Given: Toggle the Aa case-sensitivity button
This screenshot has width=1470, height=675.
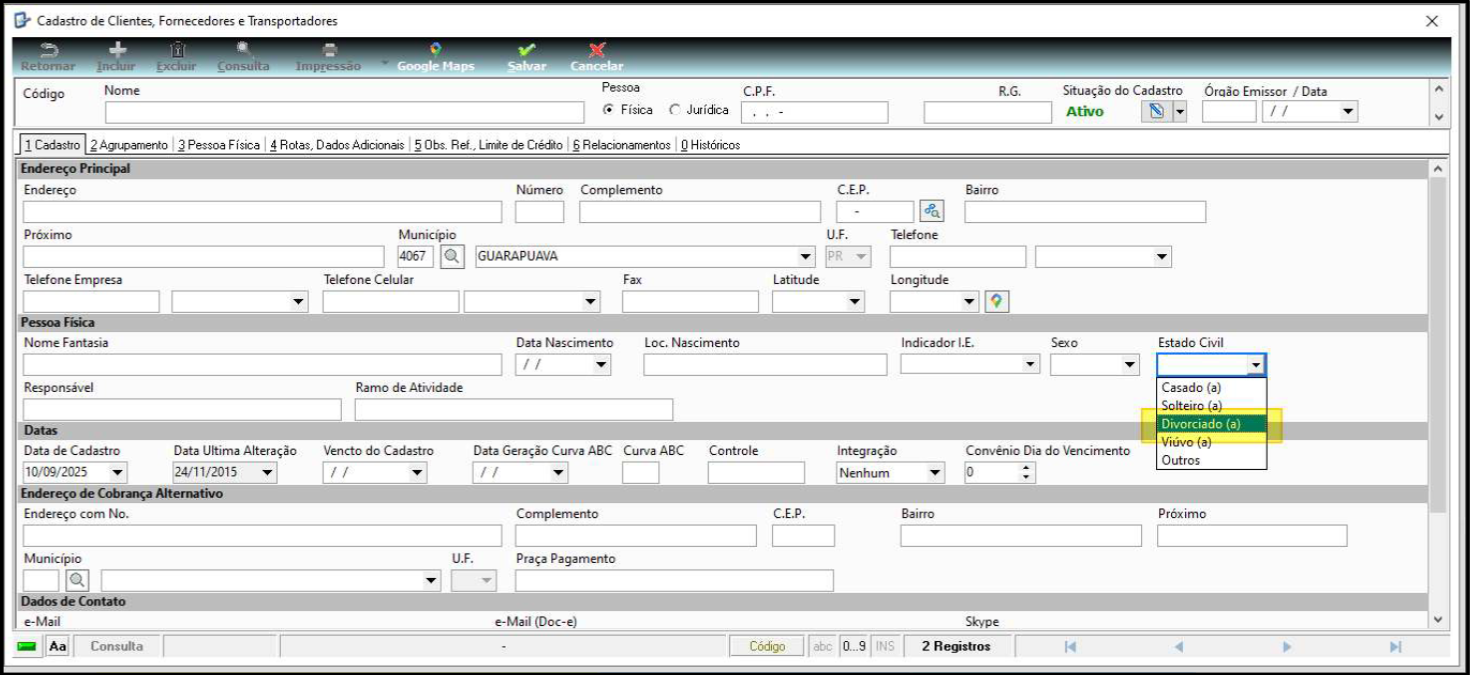Looking at the screenshot, I should [58, 647].
